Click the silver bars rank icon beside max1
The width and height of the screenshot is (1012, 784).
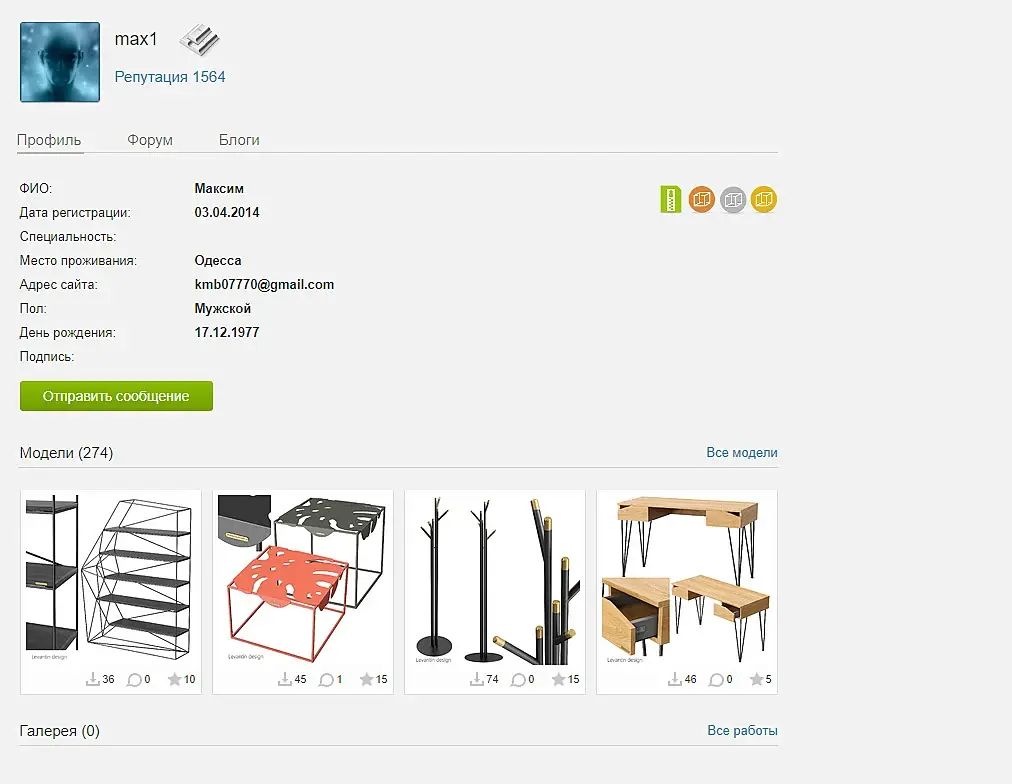click(199, 40)
